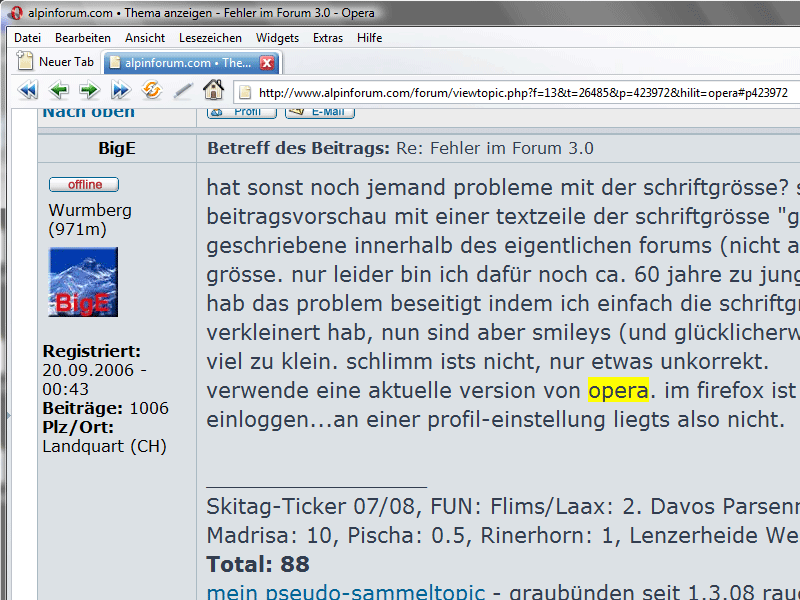Reload the page with the orange icon
Screen dimensions: 800x600
pyautogui.click(x=152, y=91)
